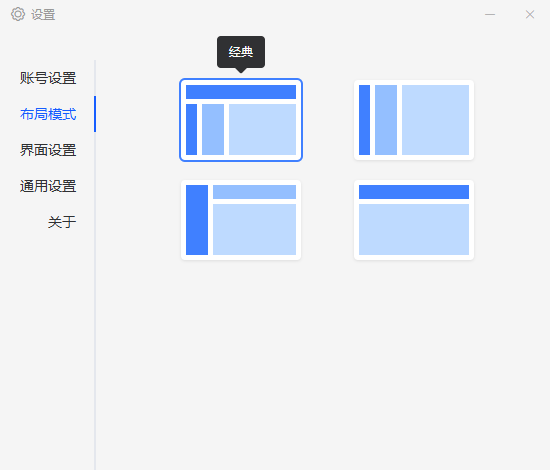
Task: Click the settings gear icon in title bar
Action: click(18, 14)
